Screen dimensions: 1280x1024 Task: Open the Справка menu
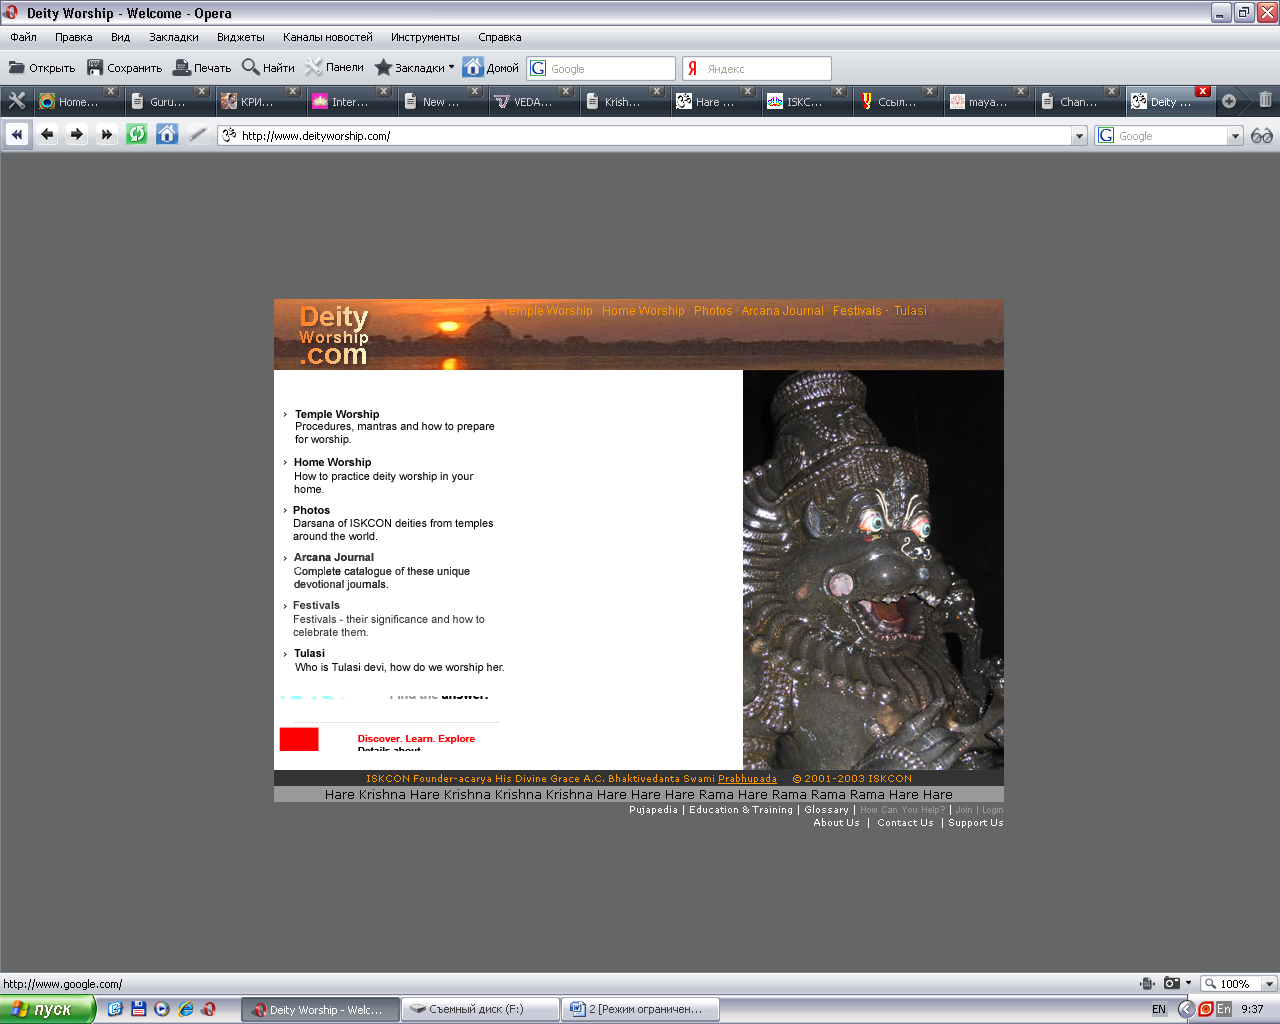(500, 37)
